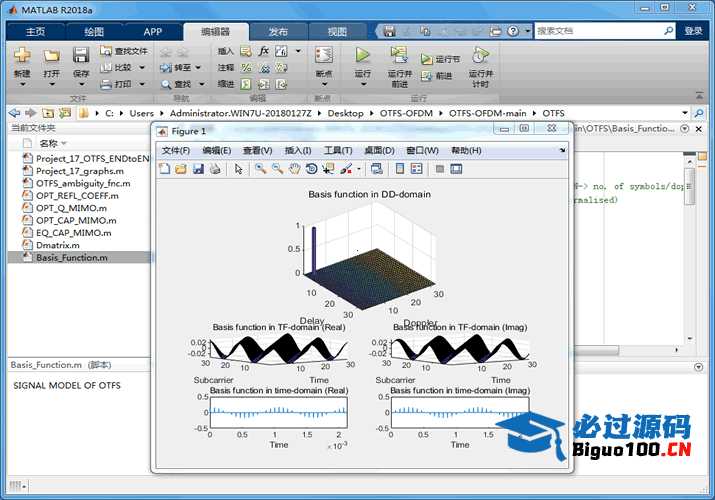
Task: Switch to the 视图 ribbon tab
Action: click(337, 31)
